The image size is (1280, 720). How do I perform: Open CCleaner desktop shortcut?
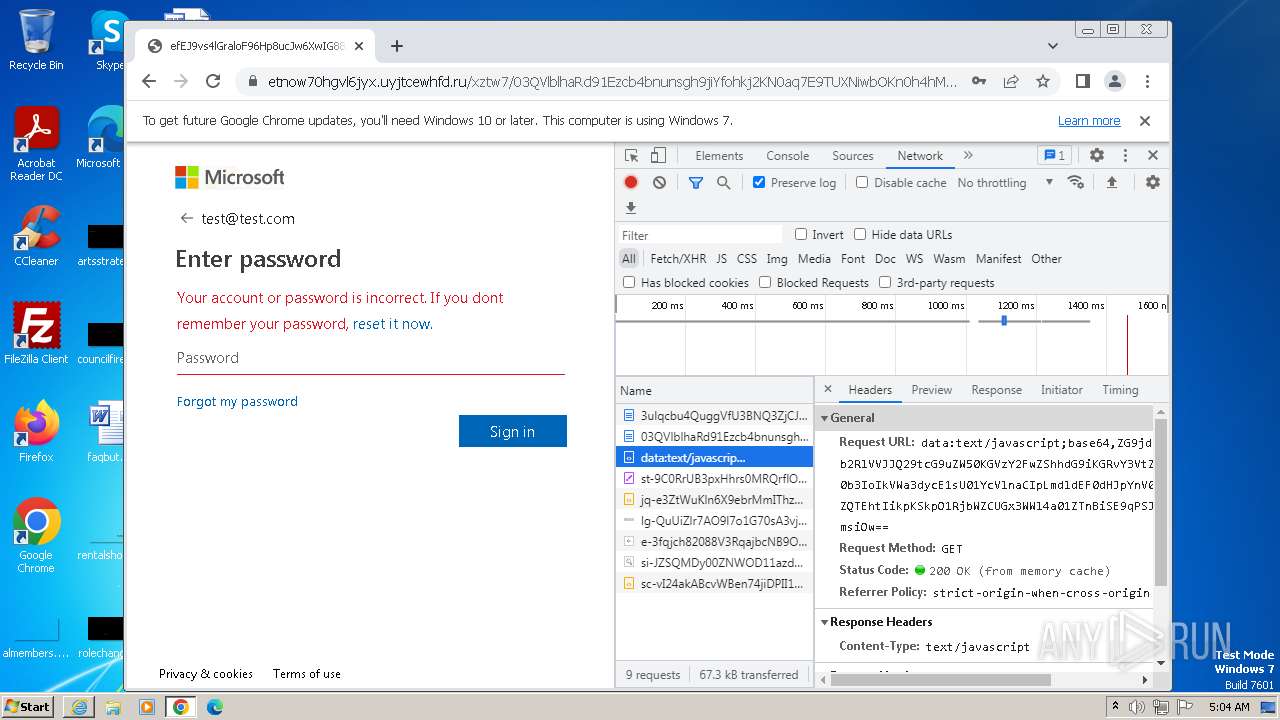point(36,236)
